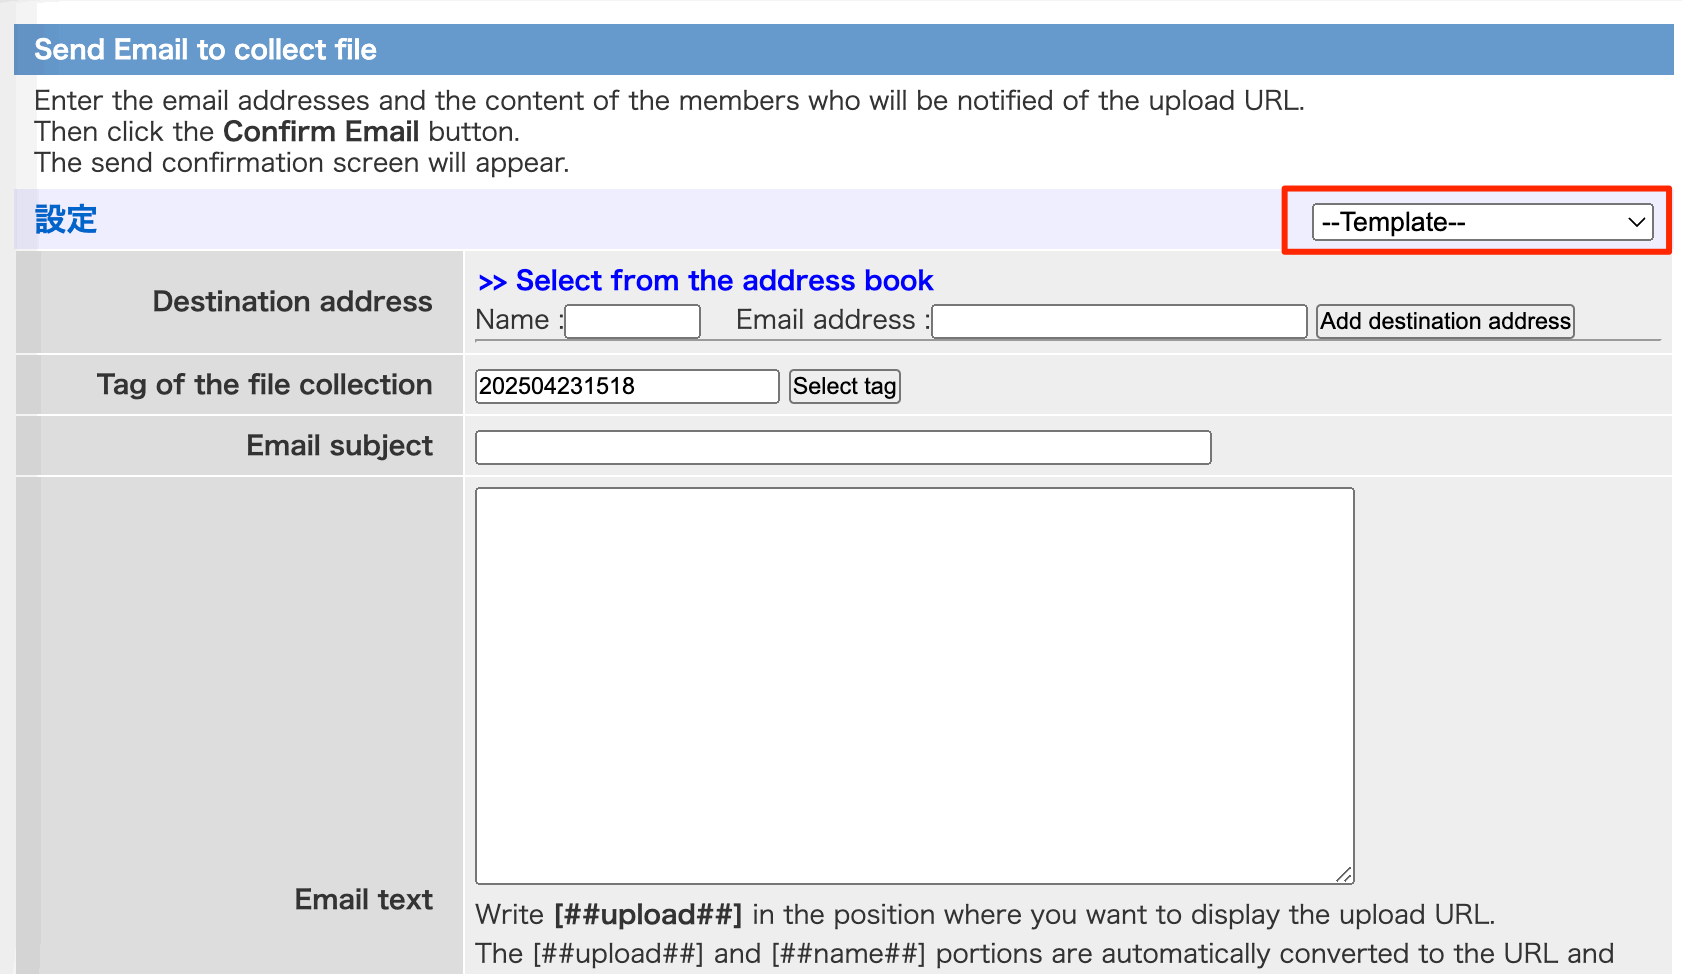The width and height of the screenshot is (1682, 974).
Task: Open the --Template-- dropdown
Action: pos(1482,222)
